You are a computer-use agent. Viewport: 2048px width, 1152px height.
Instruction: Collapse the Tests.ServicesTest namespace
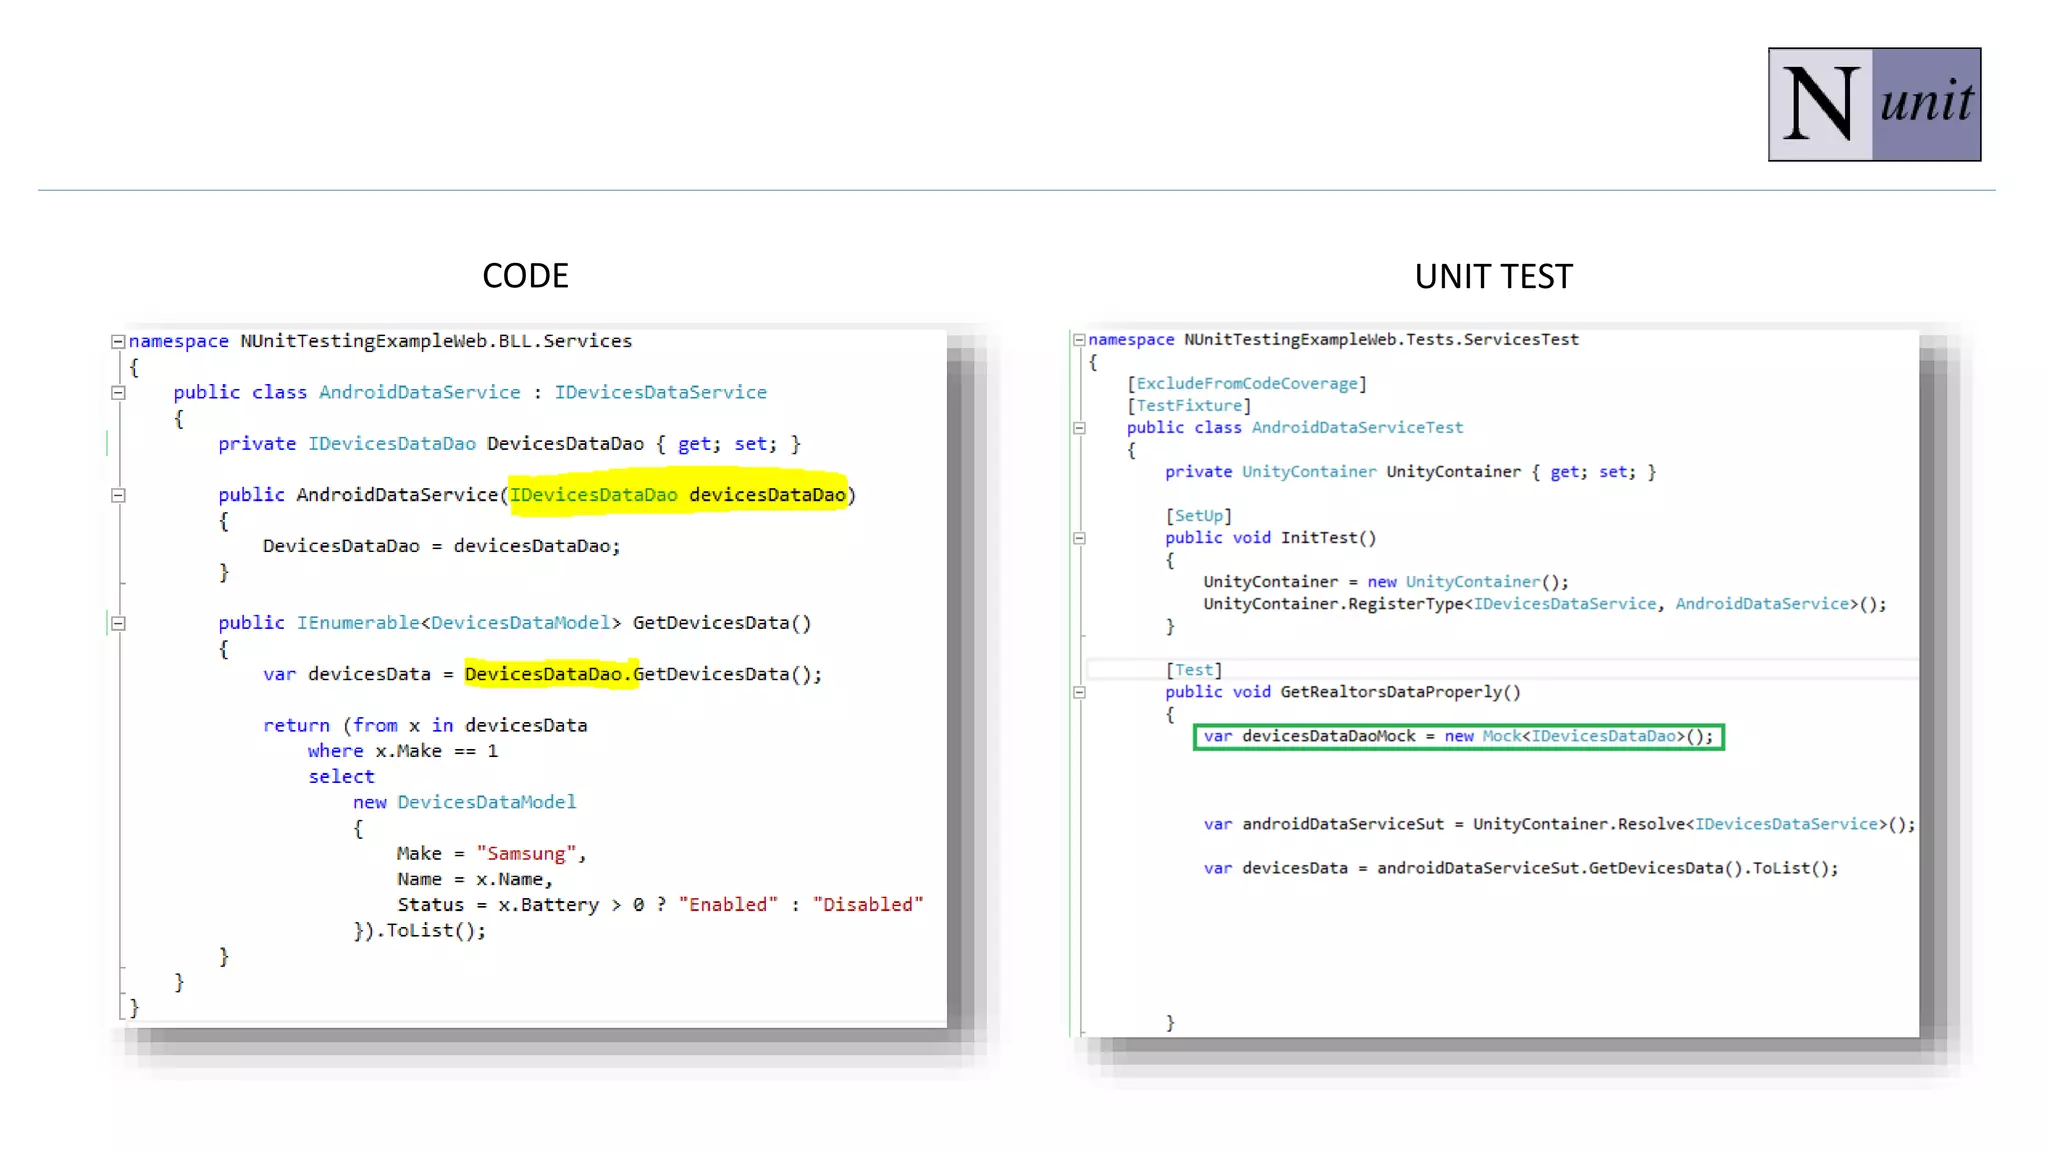(1079, 340)
